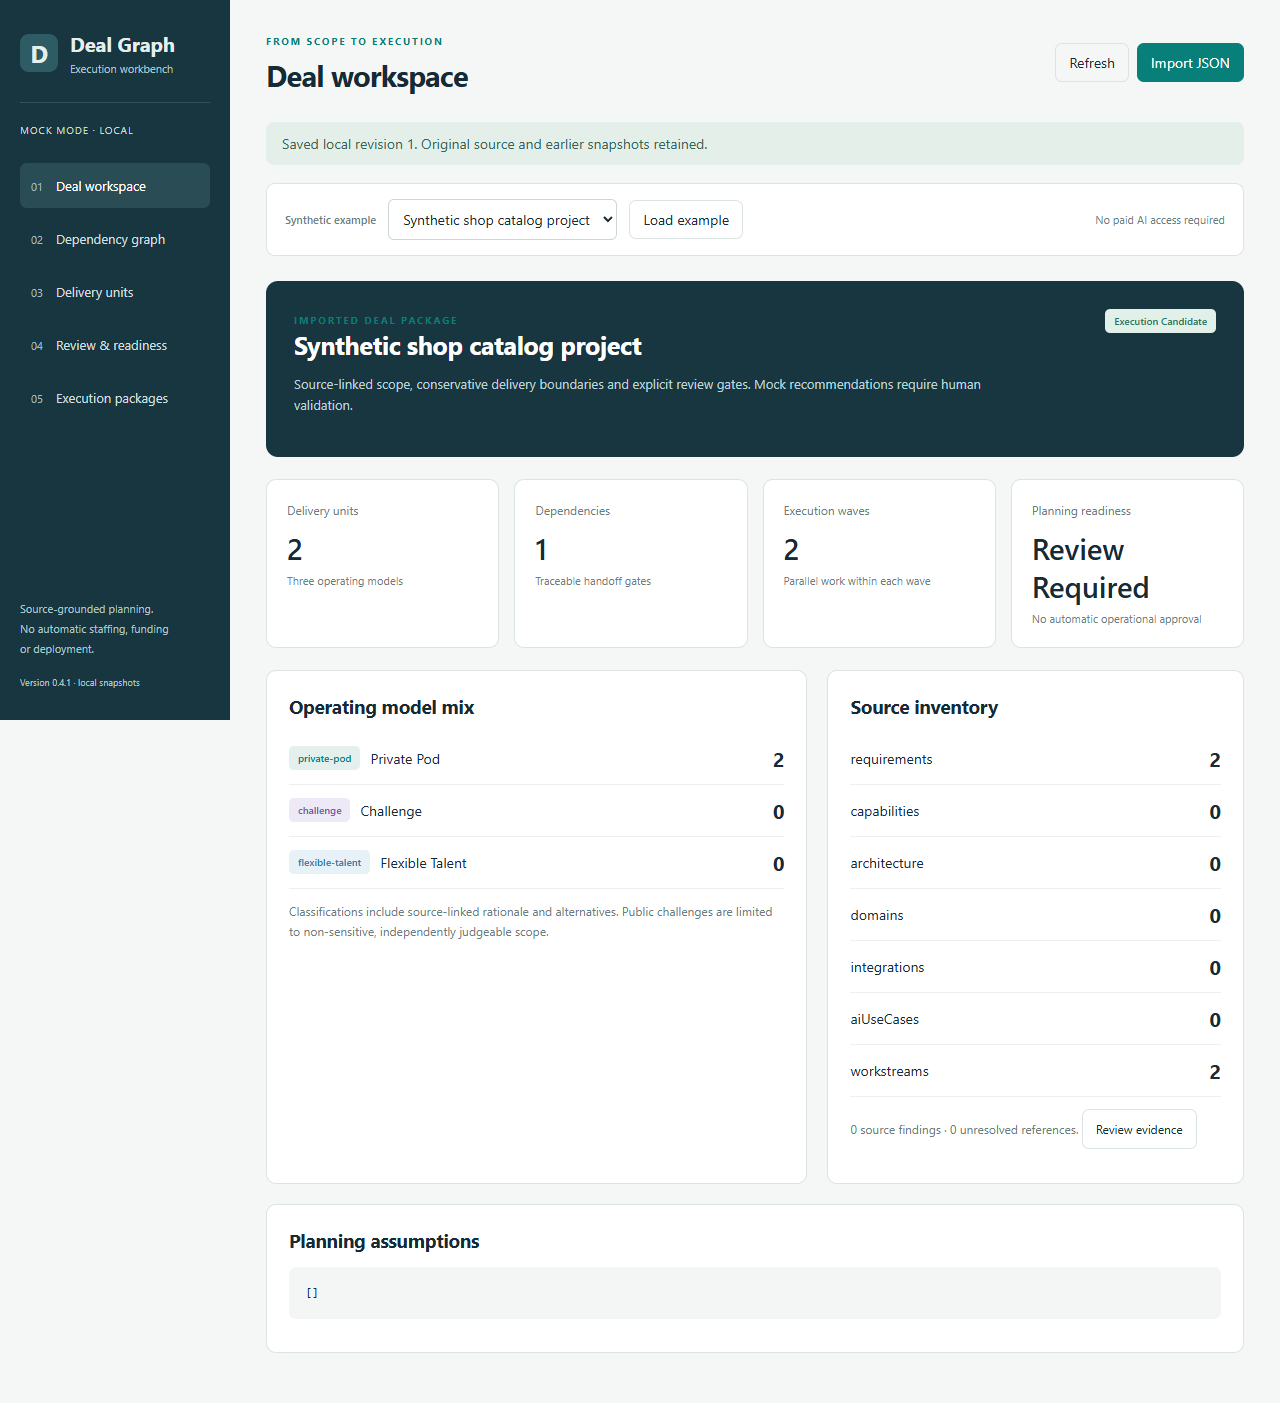The width and height of the screenshot is (1280, 1403).
Task: Click the Dependencies stat card
Action: click(x=631, y=563)
